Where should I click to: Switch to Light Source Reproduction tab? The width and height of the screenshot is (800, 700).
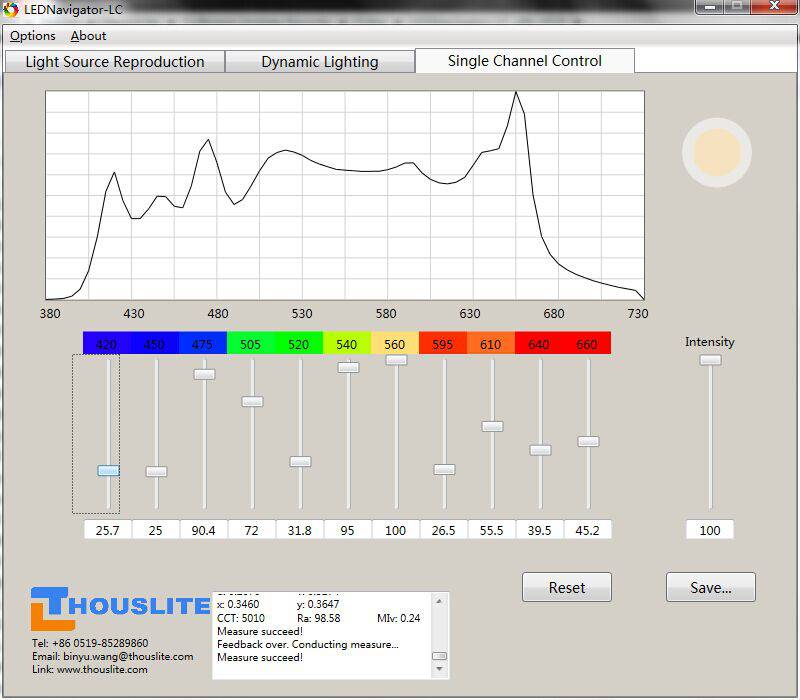click(x=115, y=62)
